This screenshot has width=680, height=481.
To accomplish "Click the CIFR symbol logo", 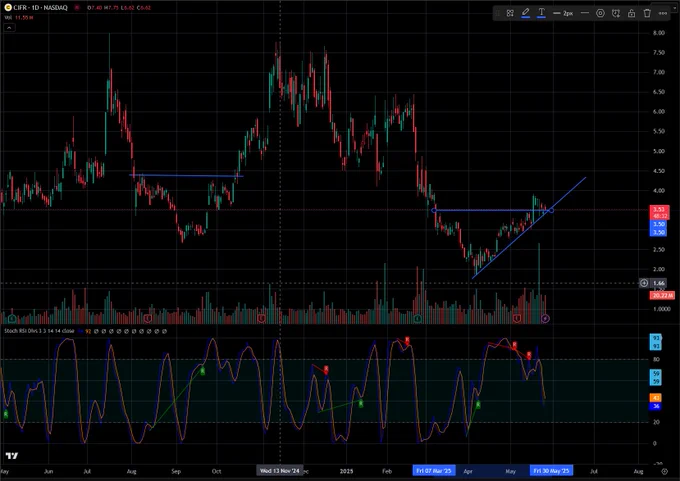I will (x=8, y=7).
